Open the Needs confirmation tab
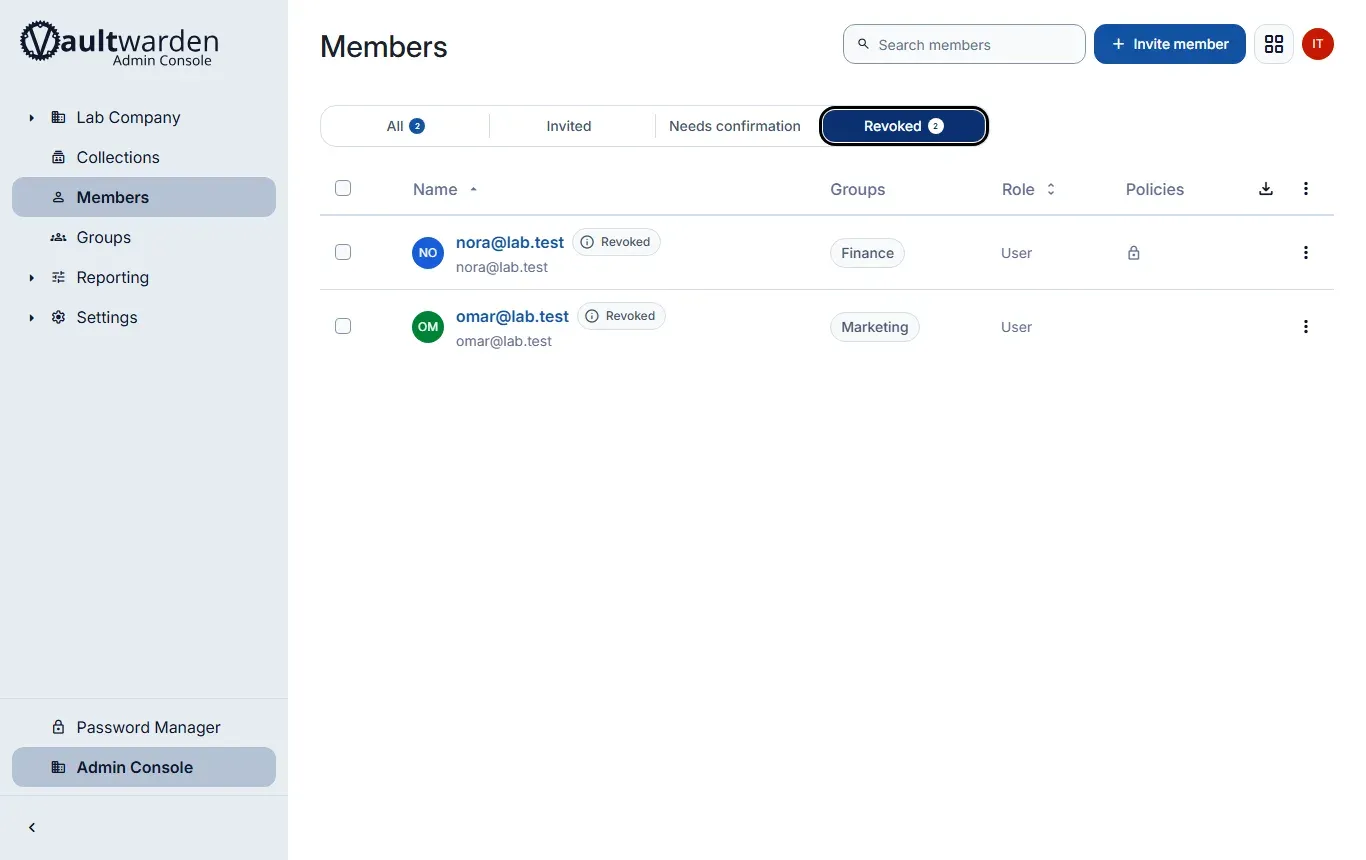Image resolution: width=1366 pixels, height=860 pixels. (735, 126)
